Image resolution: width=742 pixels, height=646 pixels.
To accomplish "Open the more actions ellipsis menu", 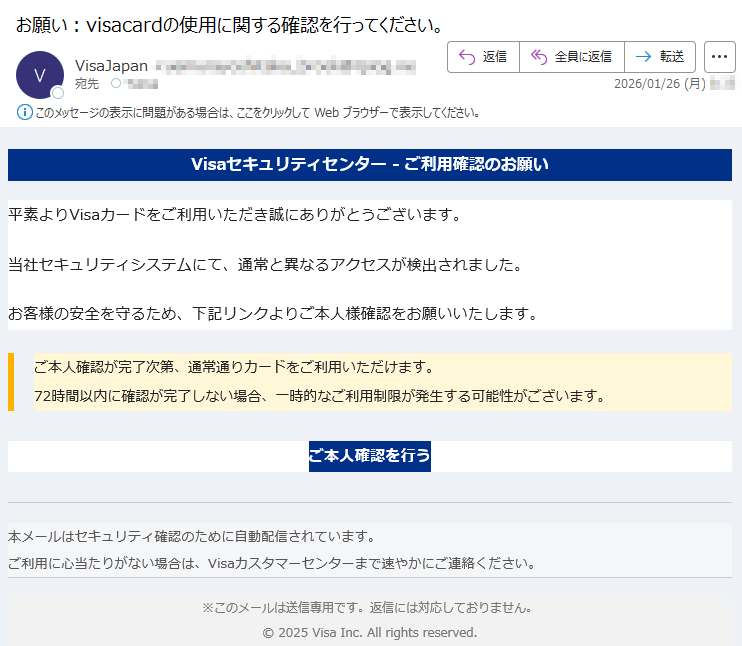I will coord(720,57).
